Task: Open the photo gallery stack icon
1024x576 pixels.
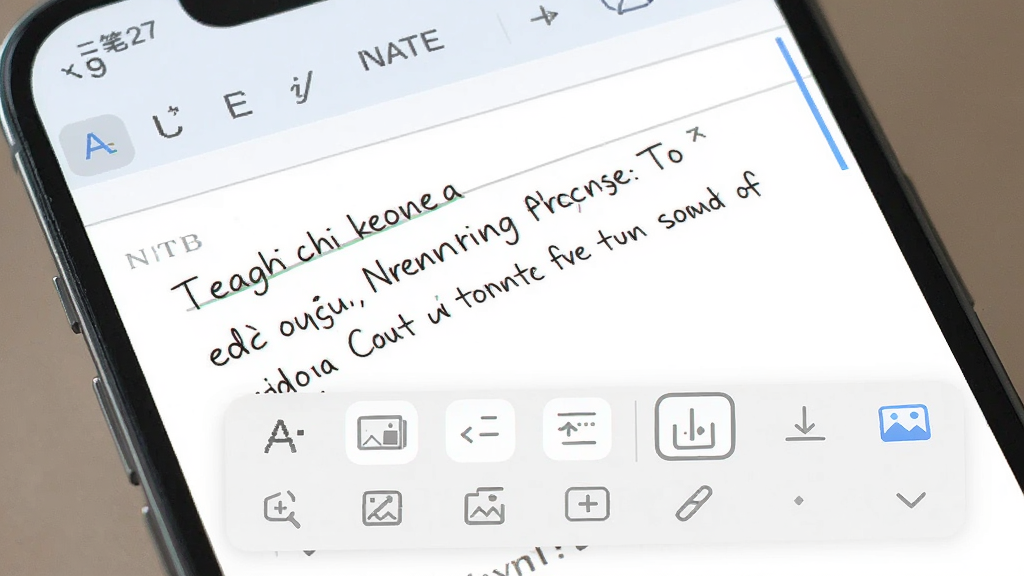Action: 485,506
